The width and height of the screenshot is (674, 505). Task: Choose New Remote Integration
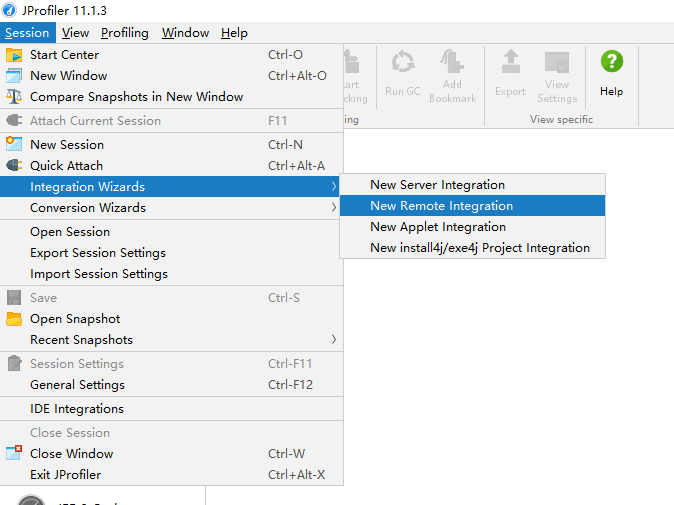[x=472, y=205]
